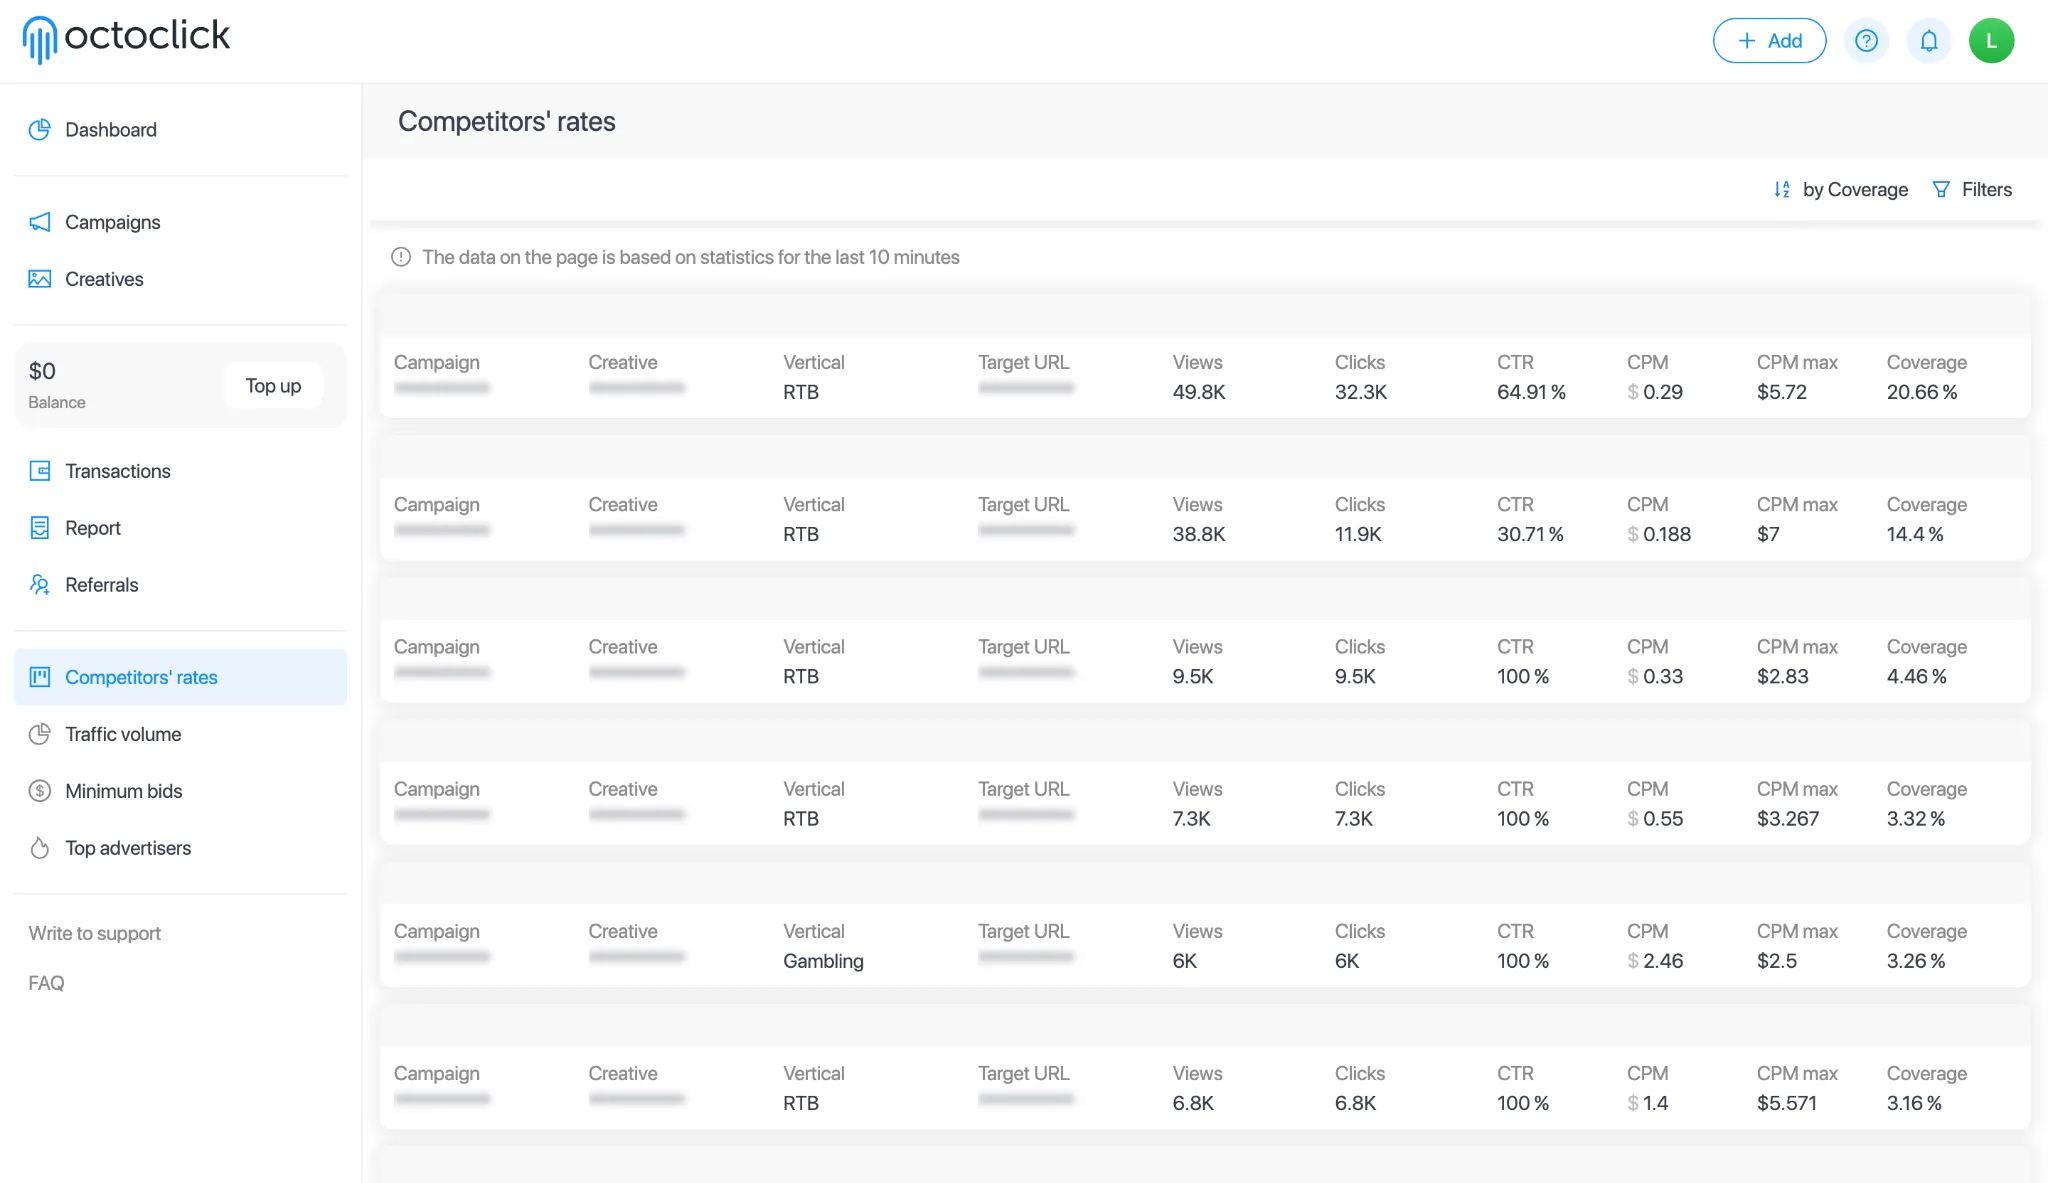Go to Minimum bids
The width and height of the screenshot is (2048, 1183).
(180, 791)
